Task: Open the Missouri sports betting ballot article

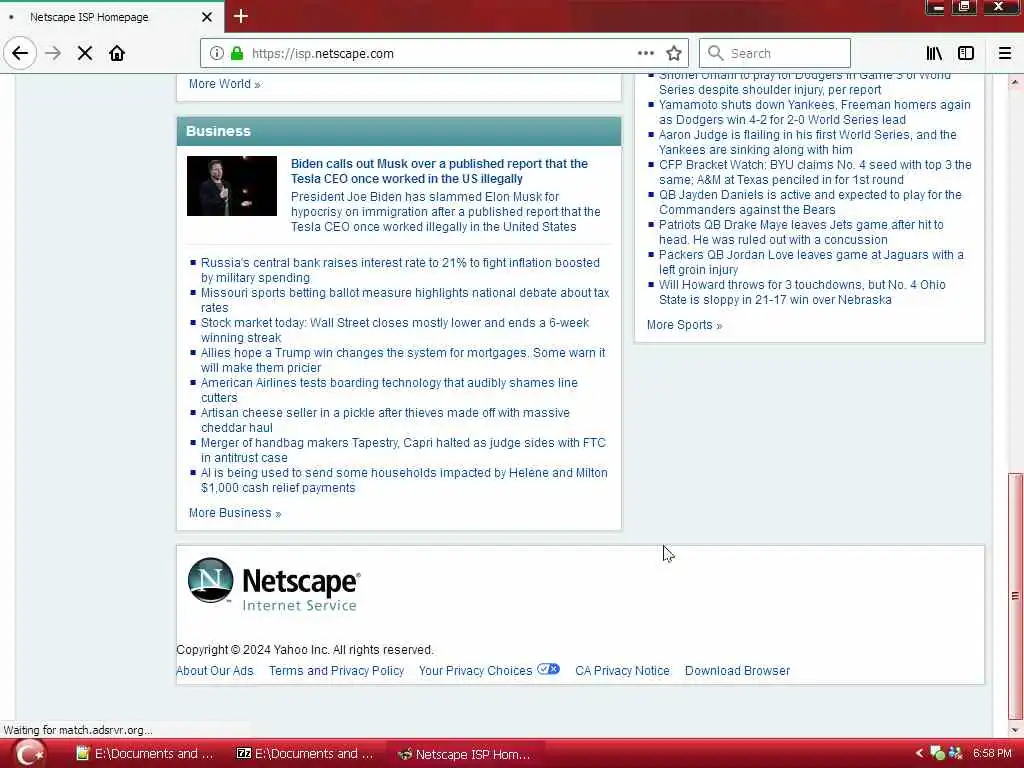Action: 405,300
